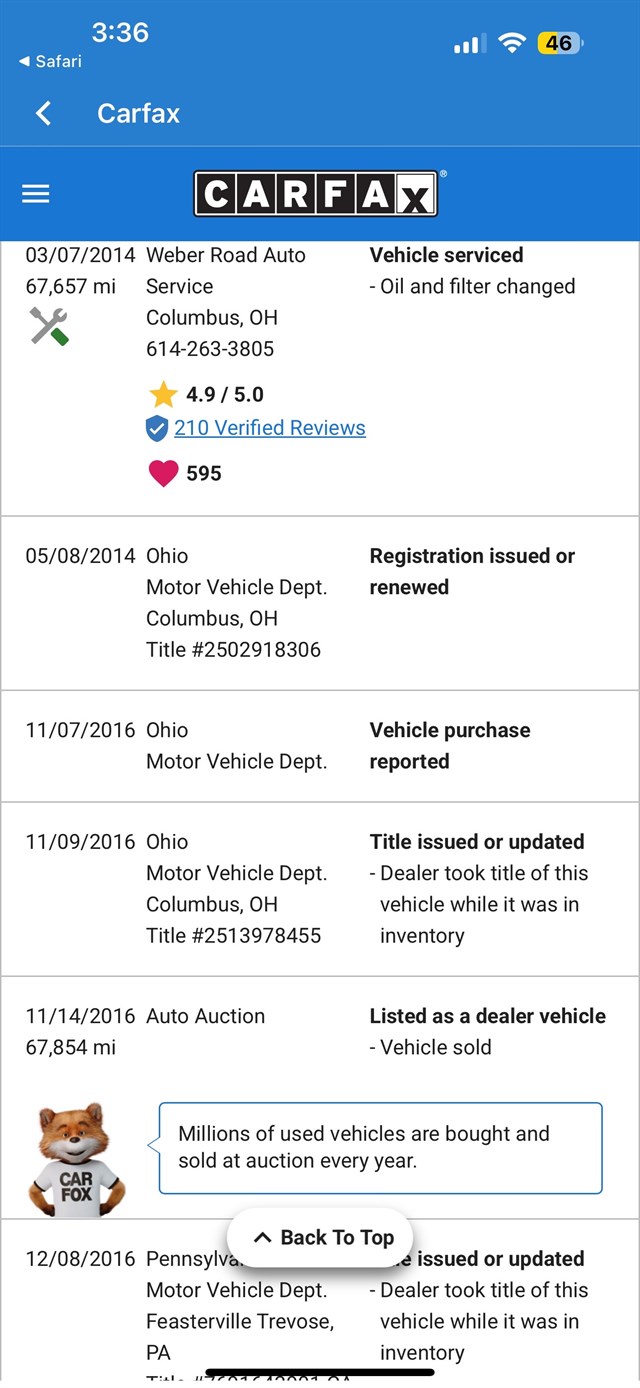Image resolution: width=640 pixels, height=1388 pixels.
Task: Tap the blue verified shield icon
Action: (x=157, y=429)
